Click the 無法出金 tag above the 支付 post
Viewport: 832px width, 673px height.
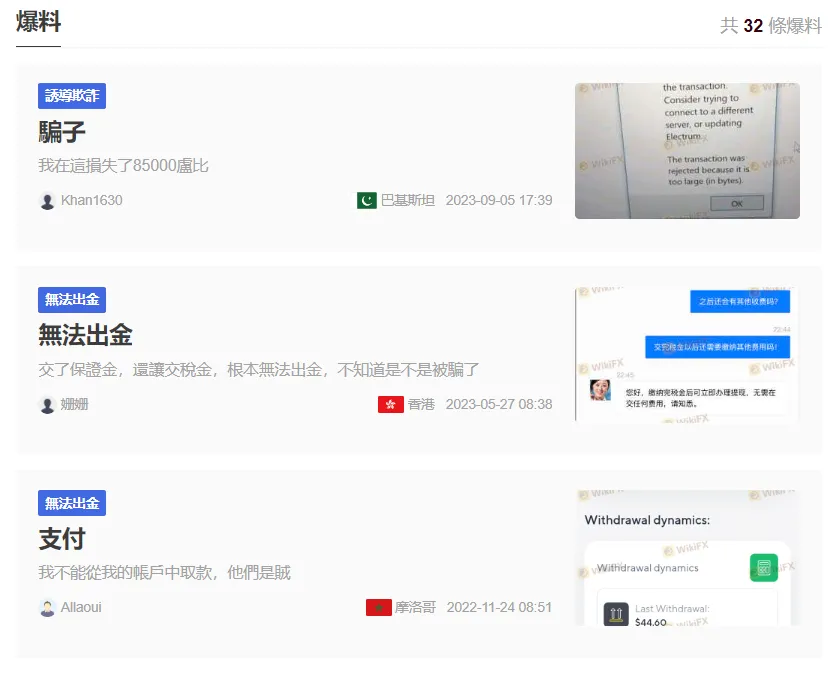[x=72, y=503]
